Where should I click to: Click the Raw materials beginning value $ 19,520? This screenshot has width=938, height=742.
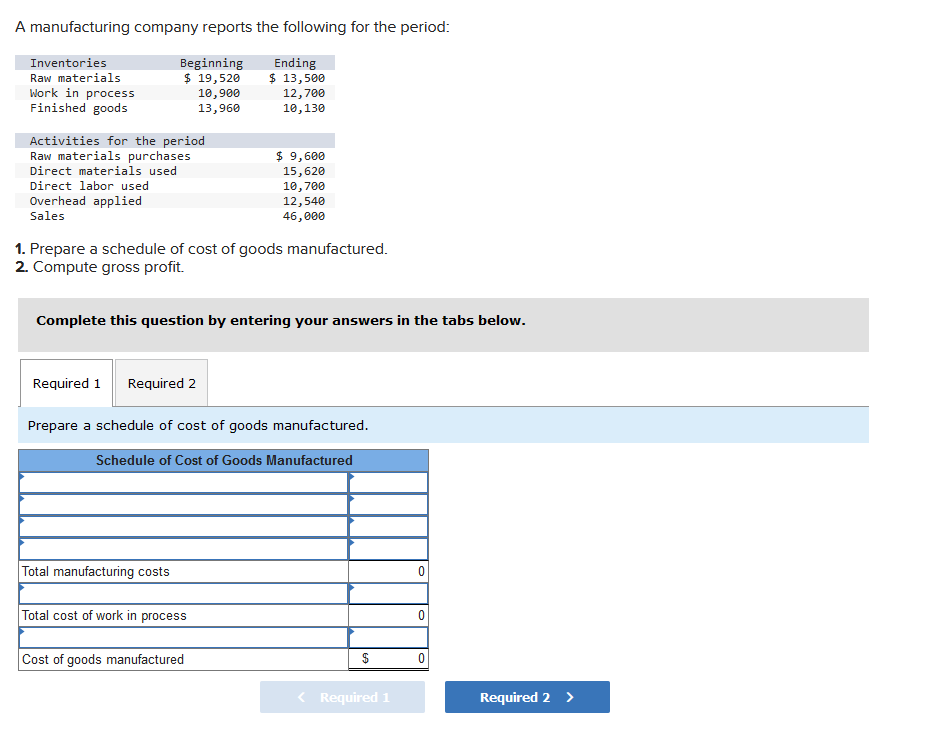(212, 78)
